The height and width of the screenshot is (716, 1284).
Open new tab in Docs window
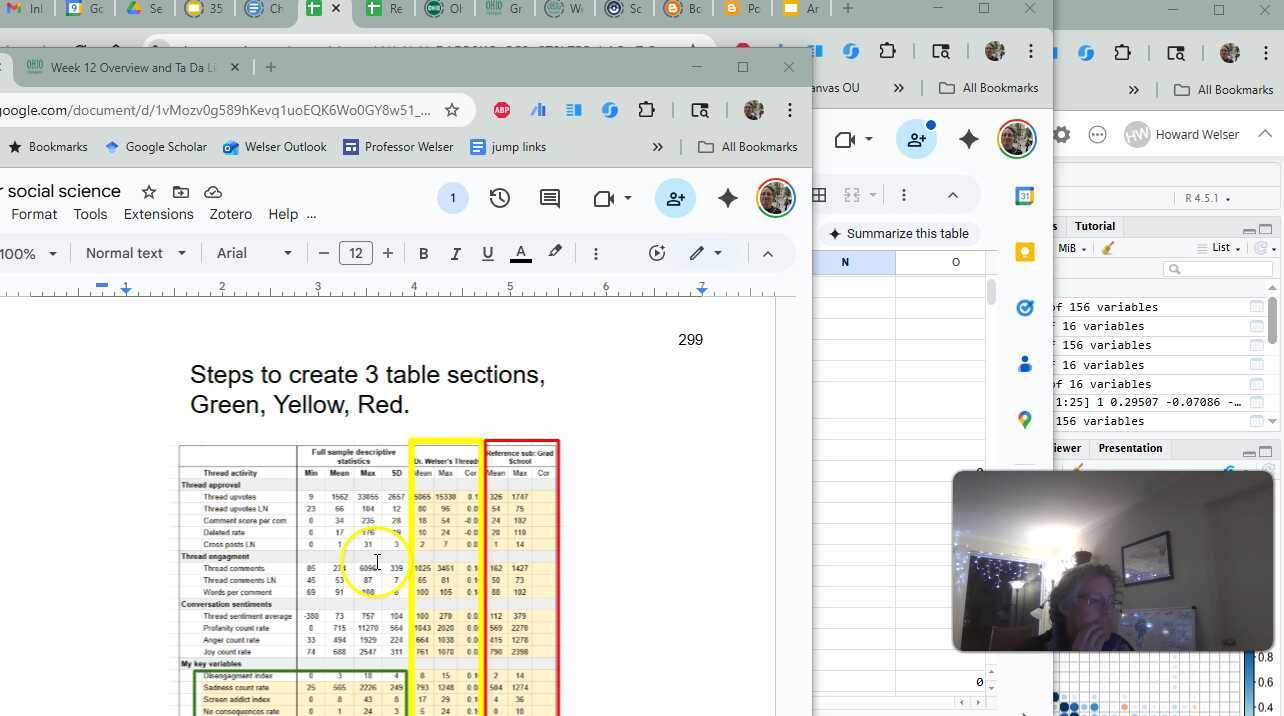[x=271, y=67]
